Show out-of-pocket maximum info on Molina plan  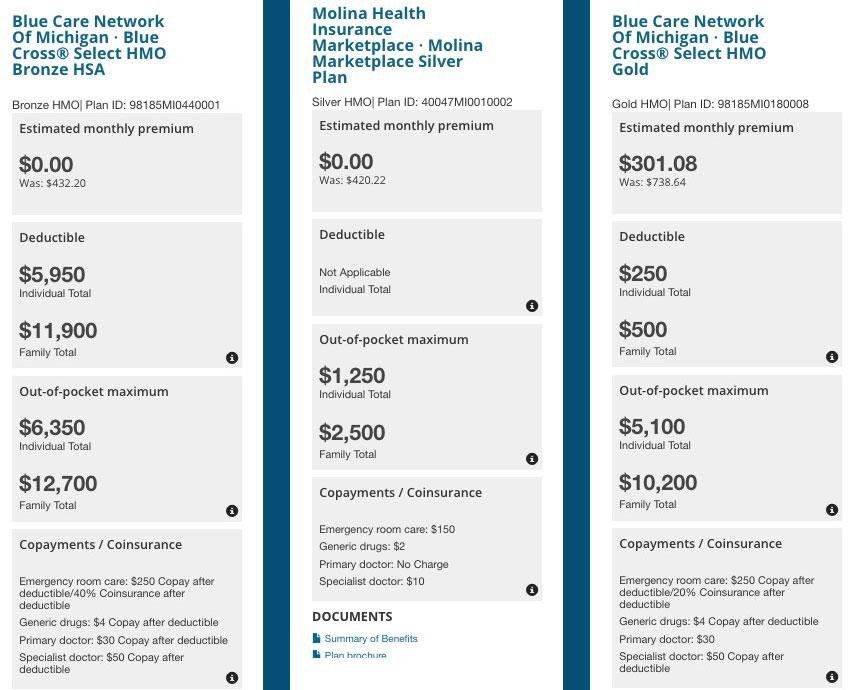(x=532, y=459)
